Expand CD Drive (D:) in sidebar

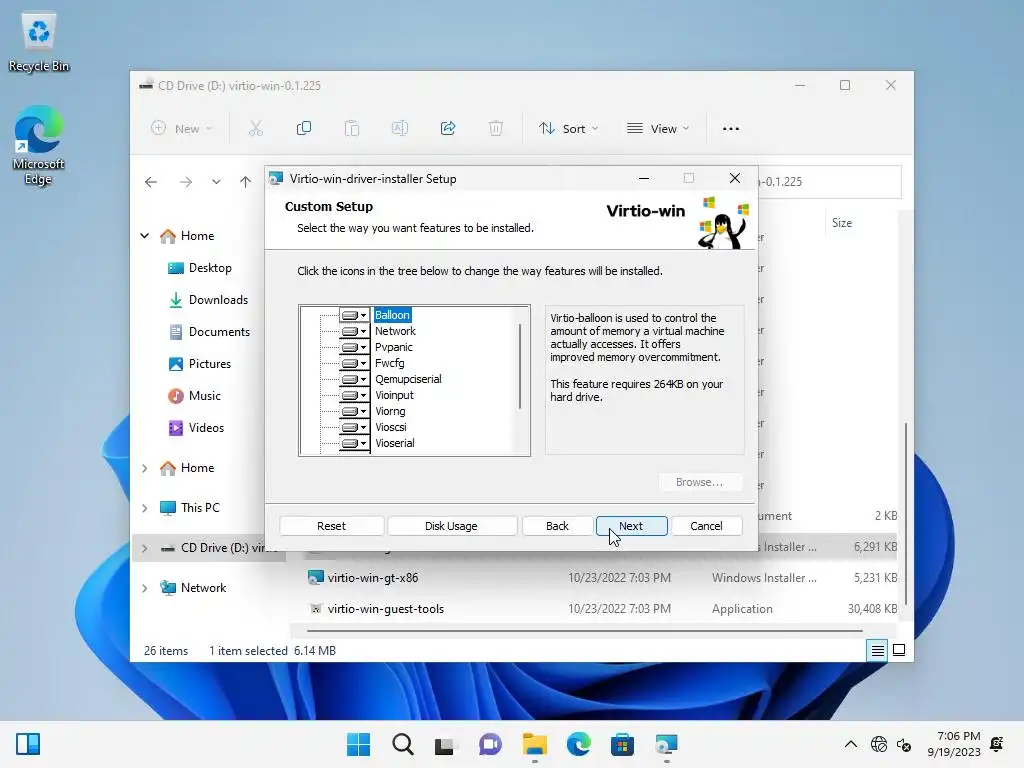click(x=144, y=548)
